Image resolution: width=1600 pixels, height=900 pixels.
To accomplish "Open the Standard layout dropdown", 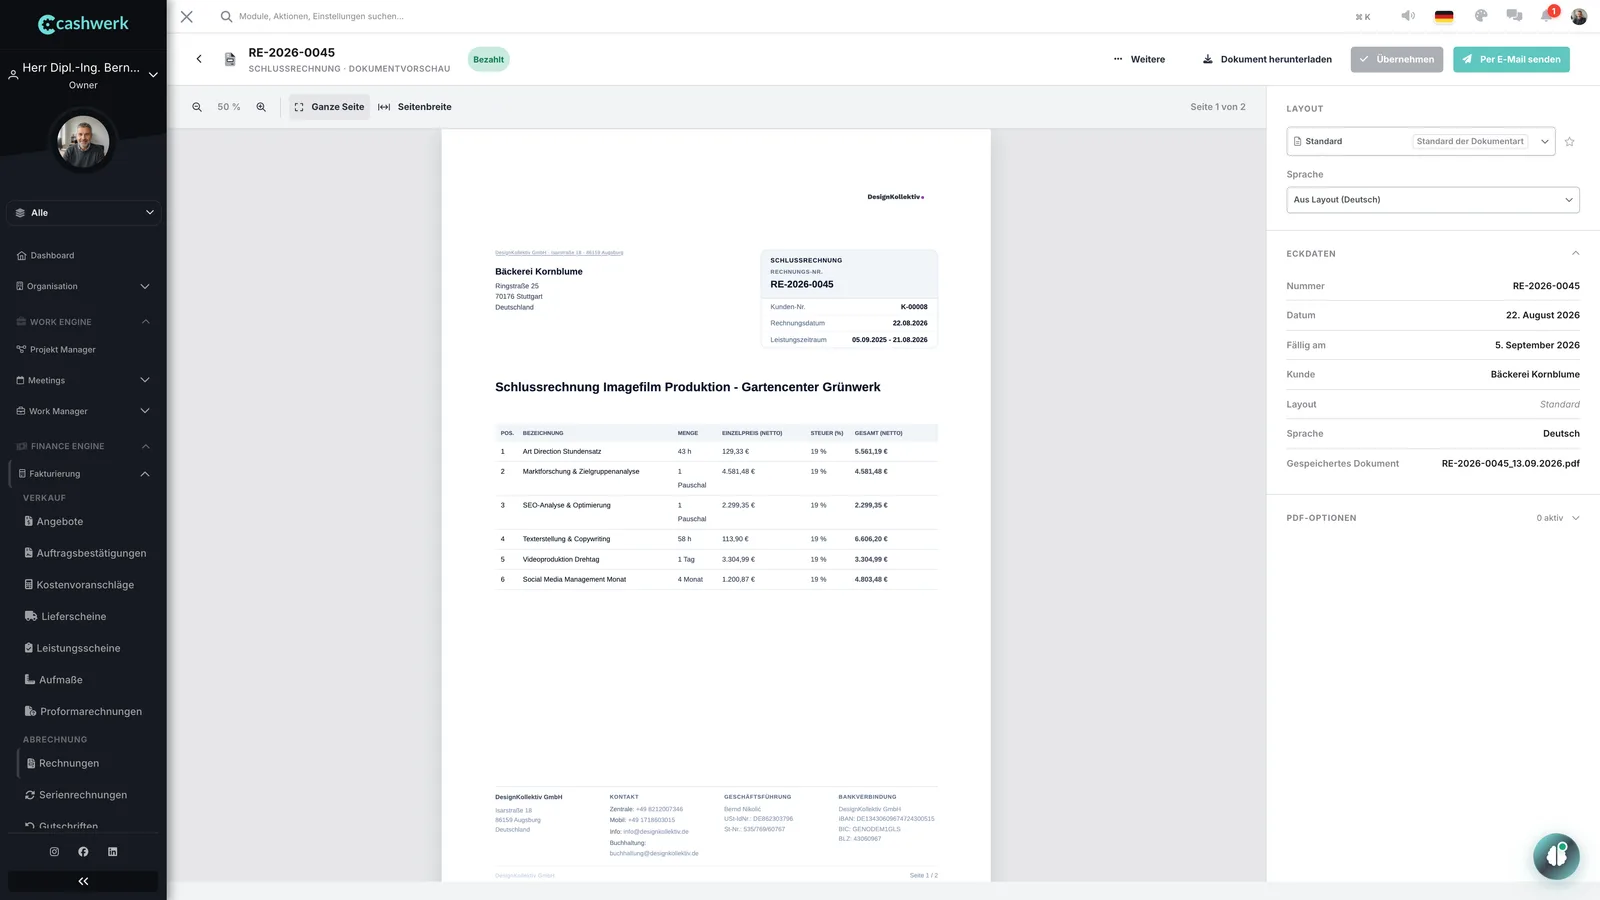I will 1420,141.
